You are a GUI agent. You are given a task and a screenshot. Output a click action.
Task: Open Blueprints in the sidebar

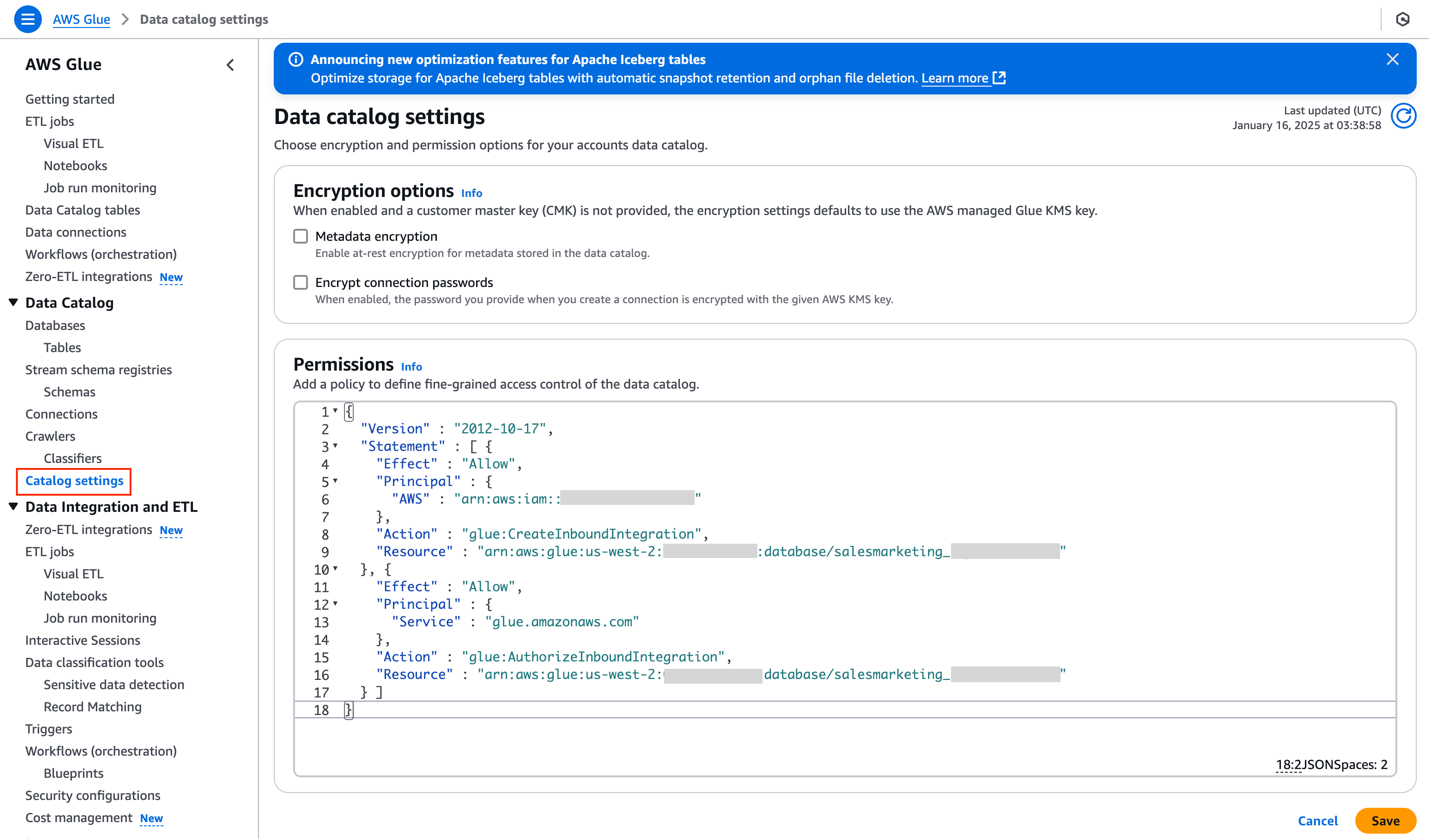[x=73, y=773]
